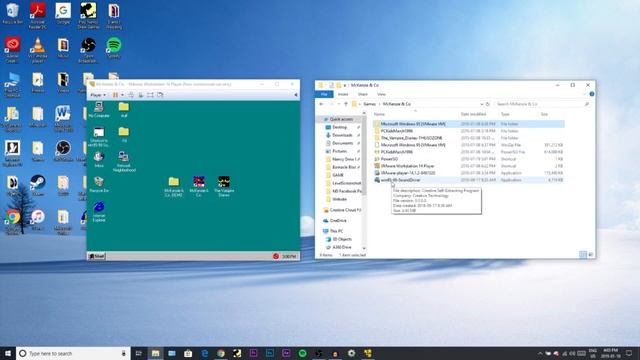Select Network Neighborhood in the Windows 95 VM
The width and height of the screenshot is (640, 360).
pos(124,161)
